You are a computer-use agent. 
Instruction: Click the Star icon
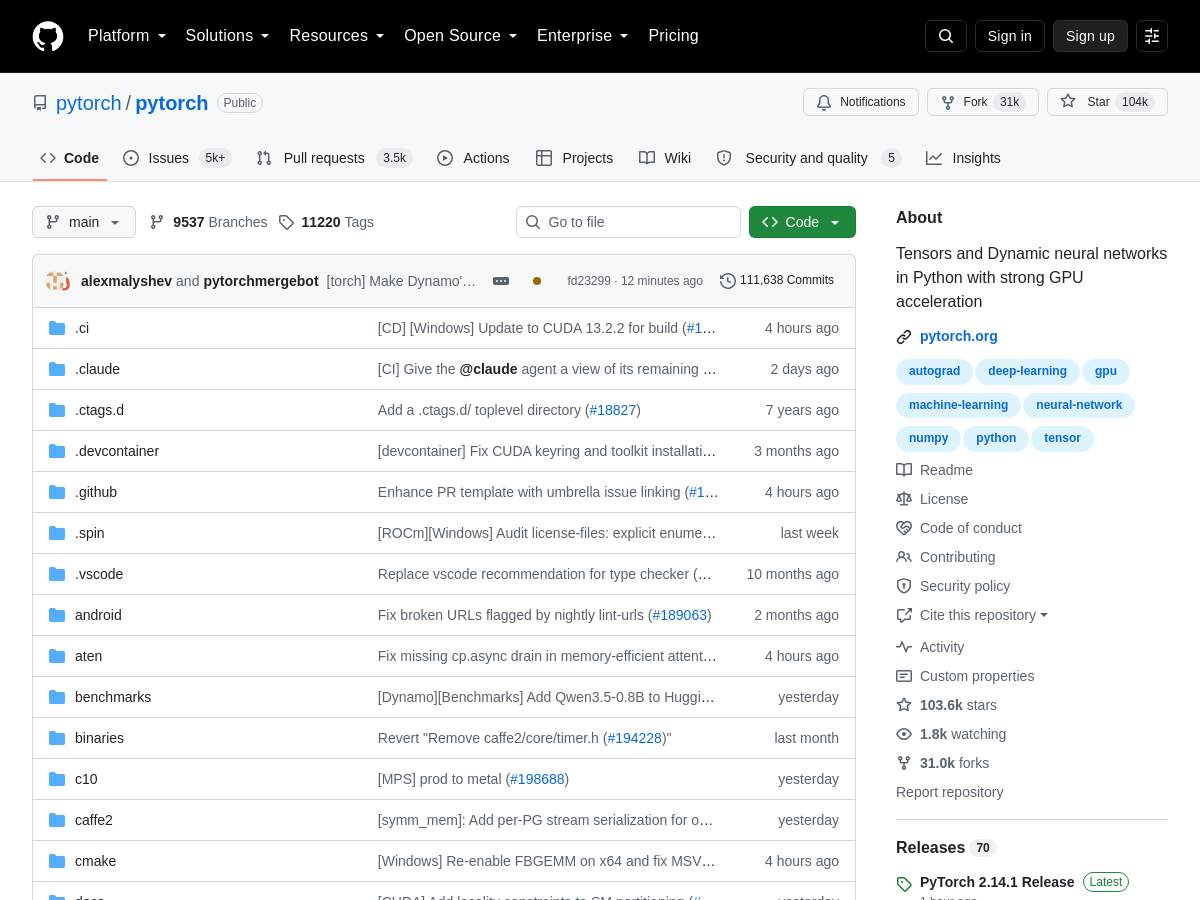(x=1068, y=101)
